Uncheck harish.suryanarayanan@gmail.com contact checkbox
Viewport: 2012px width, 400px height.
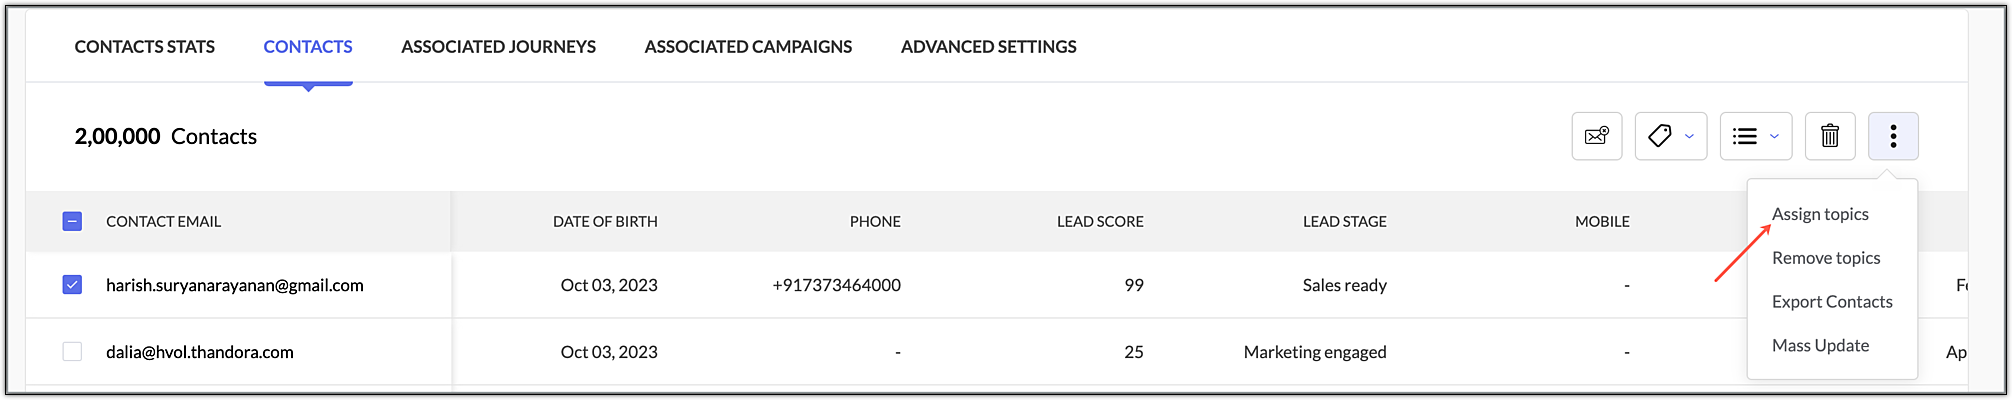click(72, 285)
